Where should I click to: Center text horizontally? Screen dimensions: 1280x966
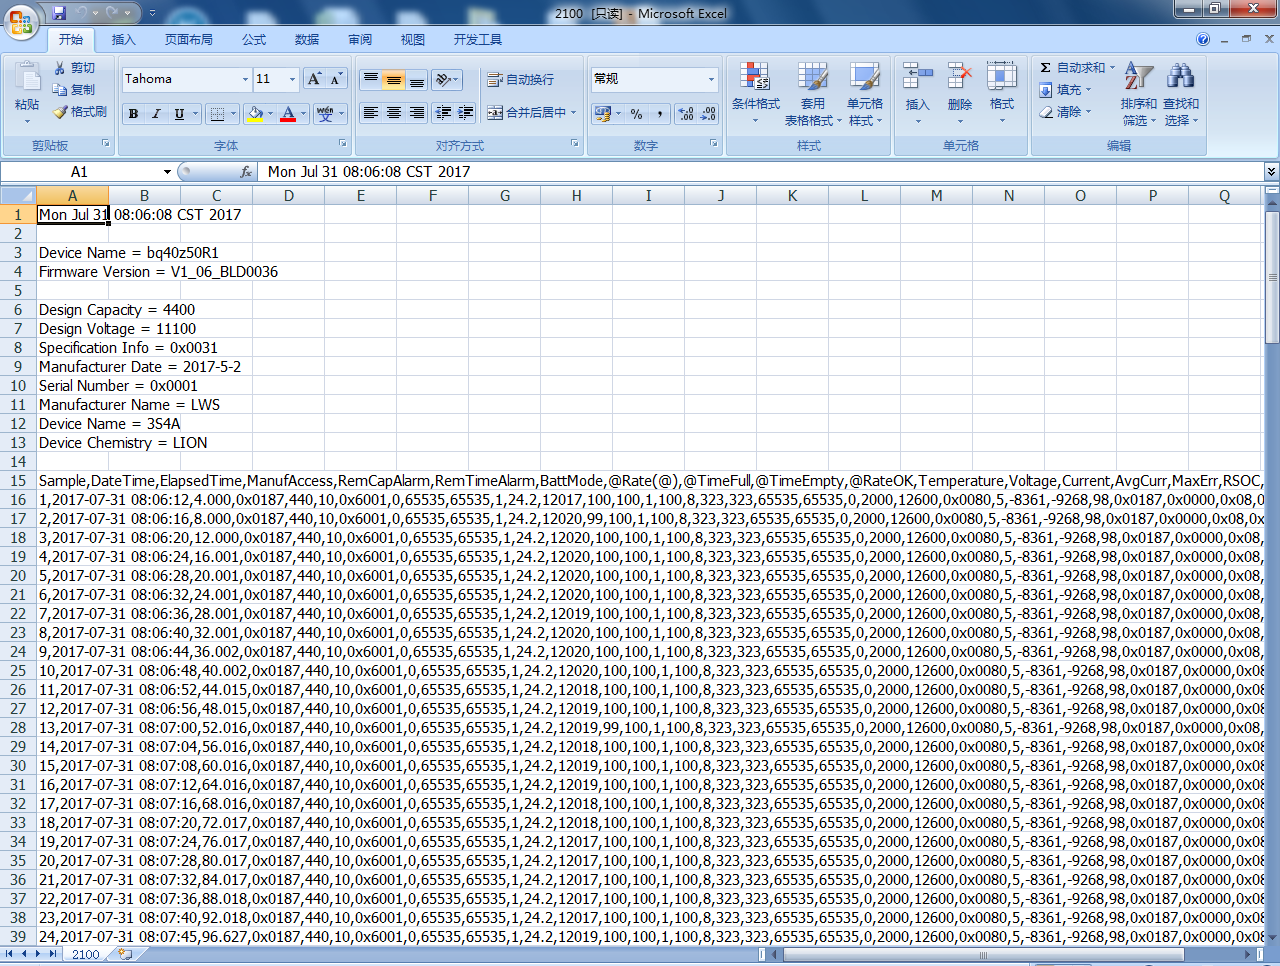(x=394, y=113)
